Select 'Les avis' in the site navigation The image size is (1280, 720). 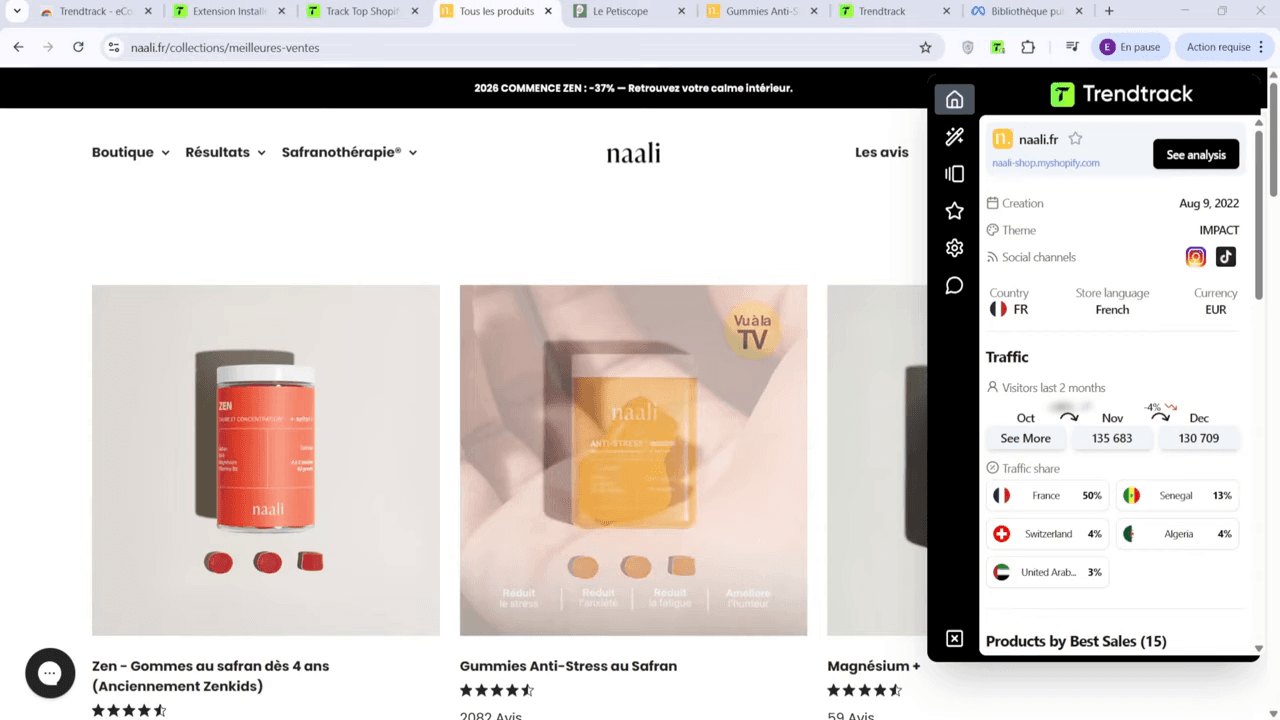(881, 152)
